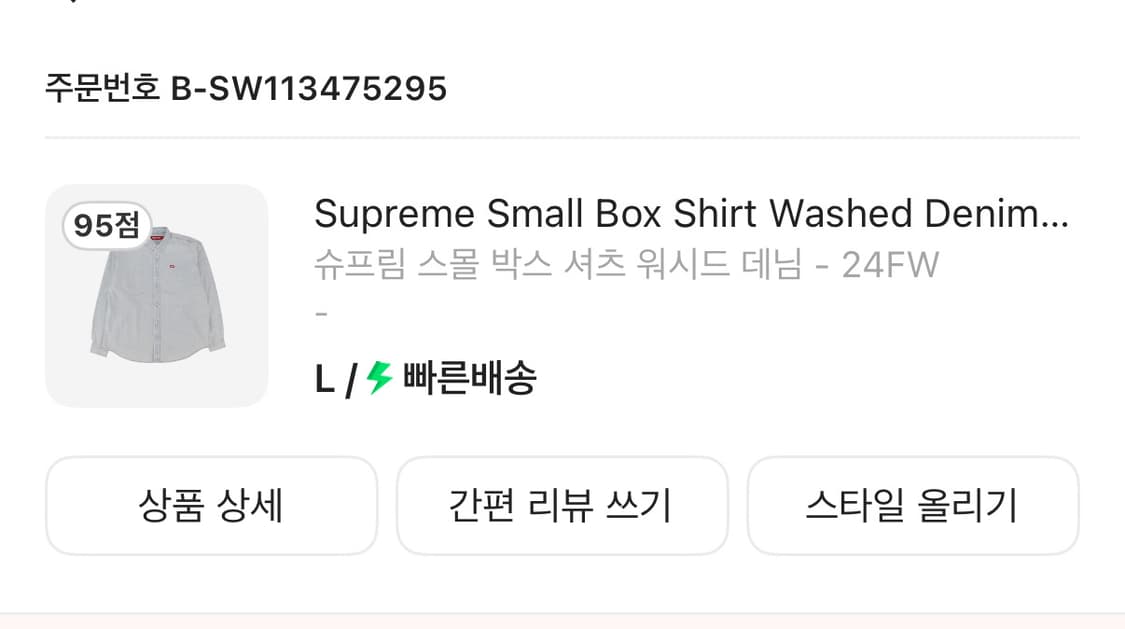This screenshot has width=1125, height=629.
Task: Click the 주문번호 order number heading
Action: tap(100, 89)
